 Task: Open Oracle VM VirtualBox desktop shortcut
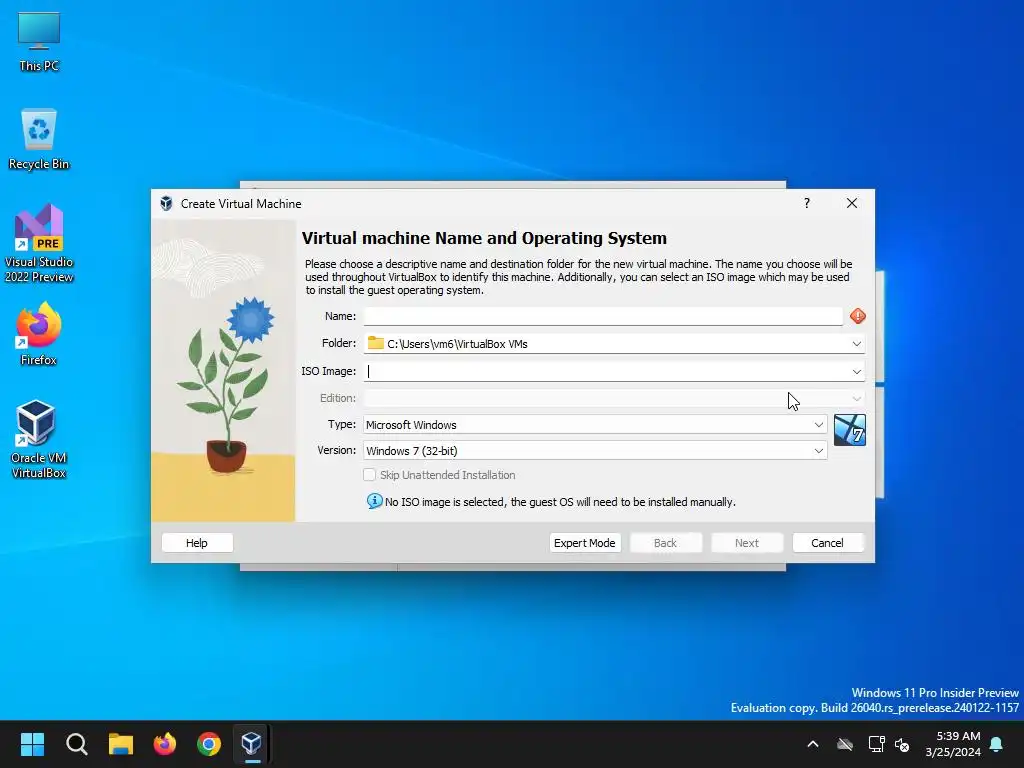click(39, 439)
